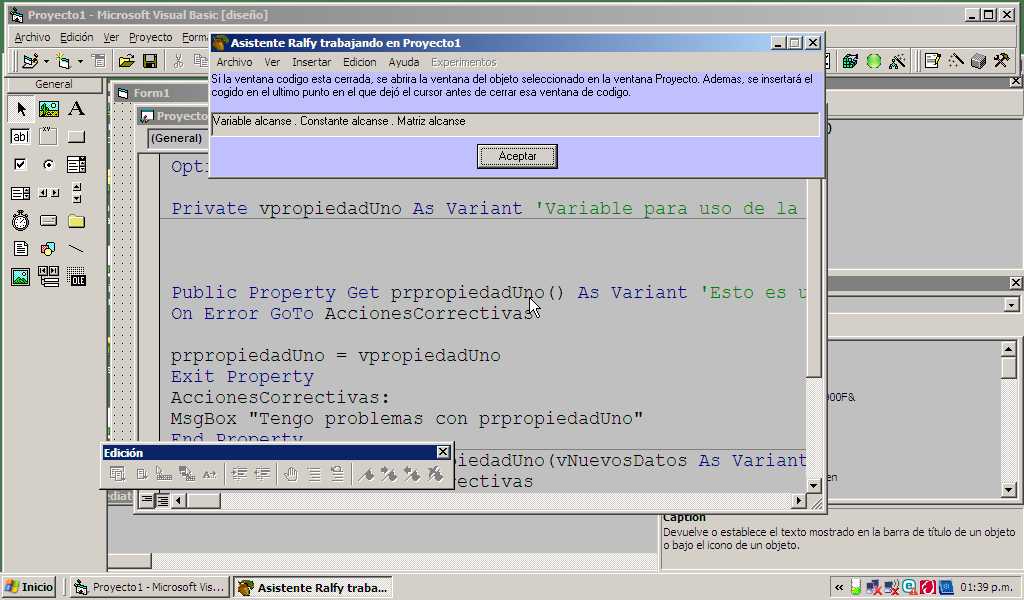Select the VScrollBar control tool
The height and width of the screenshot is (600, 1024).
[x=76, y=193]
